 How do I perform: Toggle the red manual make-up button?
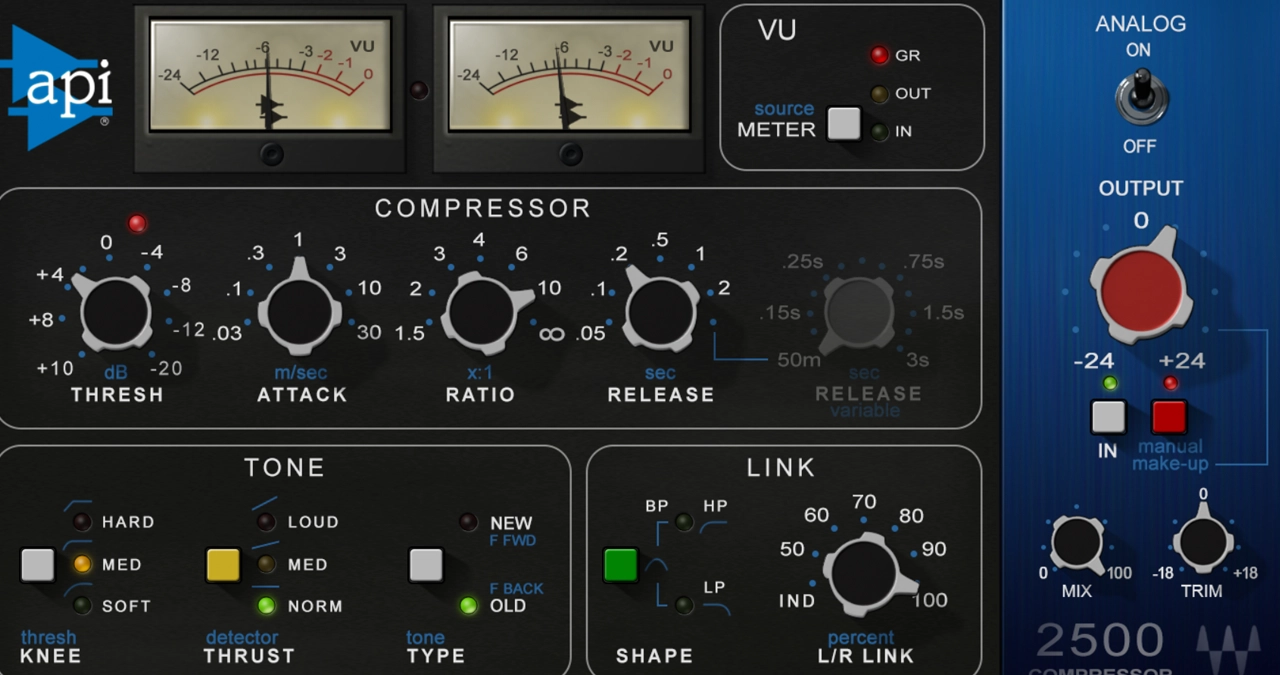pos(1169,416)
